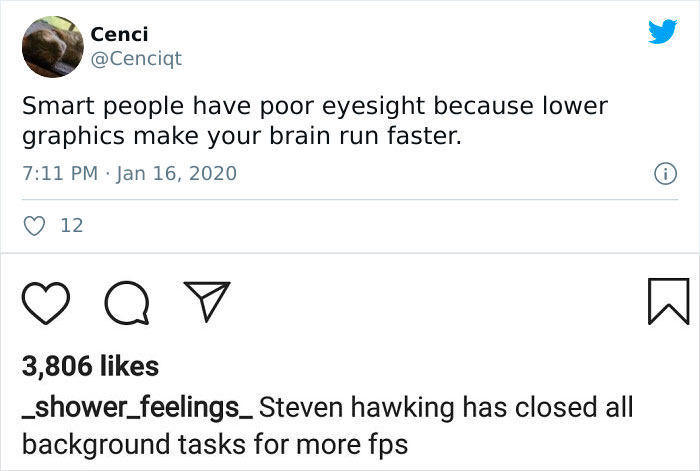Open the @Cenciqt handle link
This screenshot has height=471, width=700.
136,58
